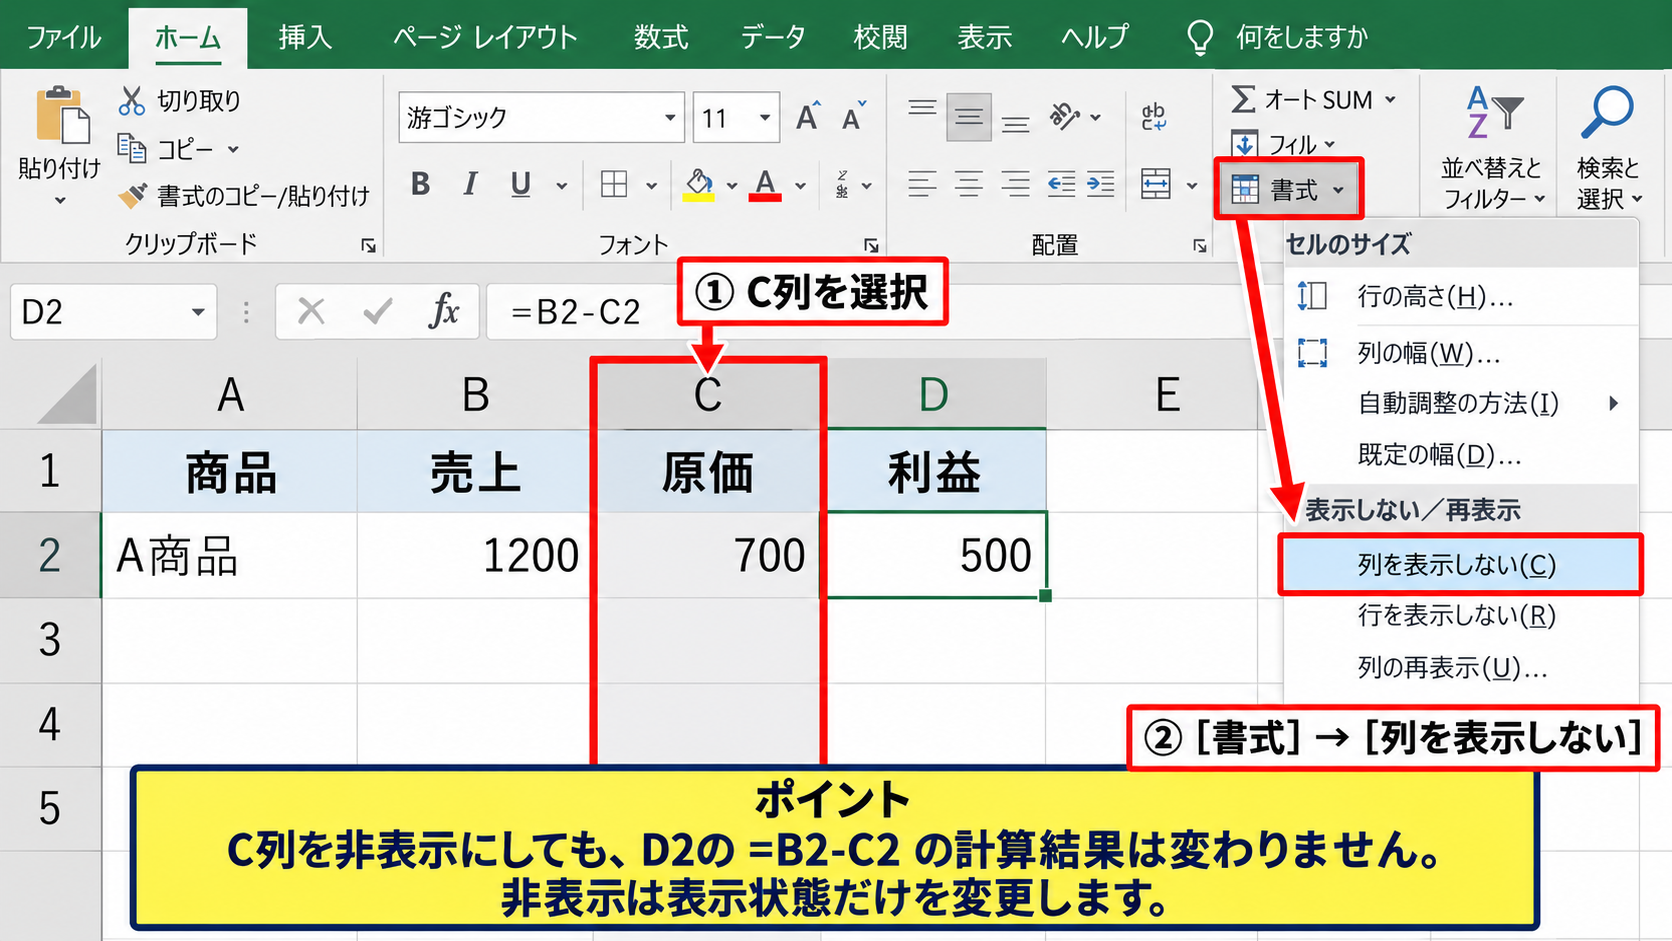Choose Row Height (行の高さ) menu item

coord(1462,296)
